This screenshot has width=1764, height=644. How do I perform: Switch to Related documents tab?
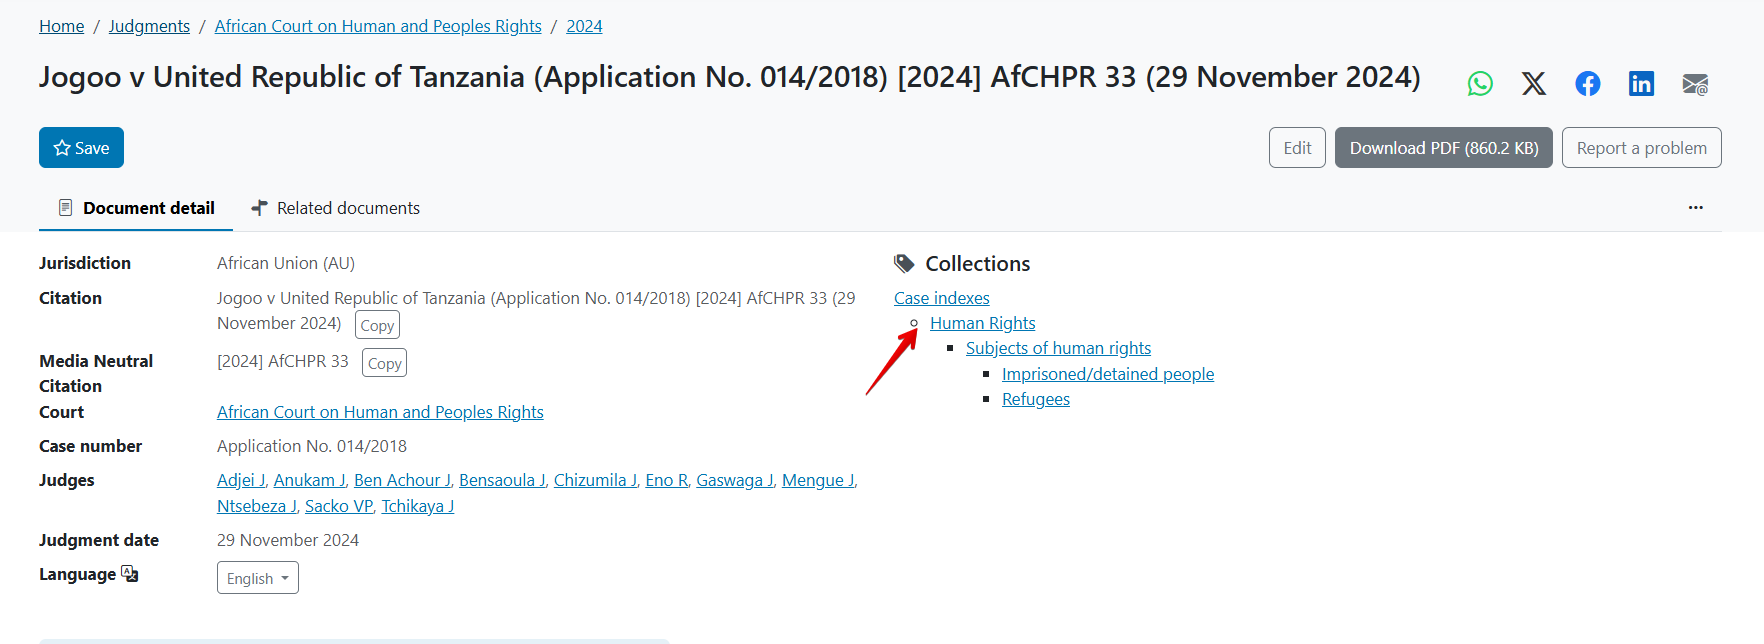336,208
